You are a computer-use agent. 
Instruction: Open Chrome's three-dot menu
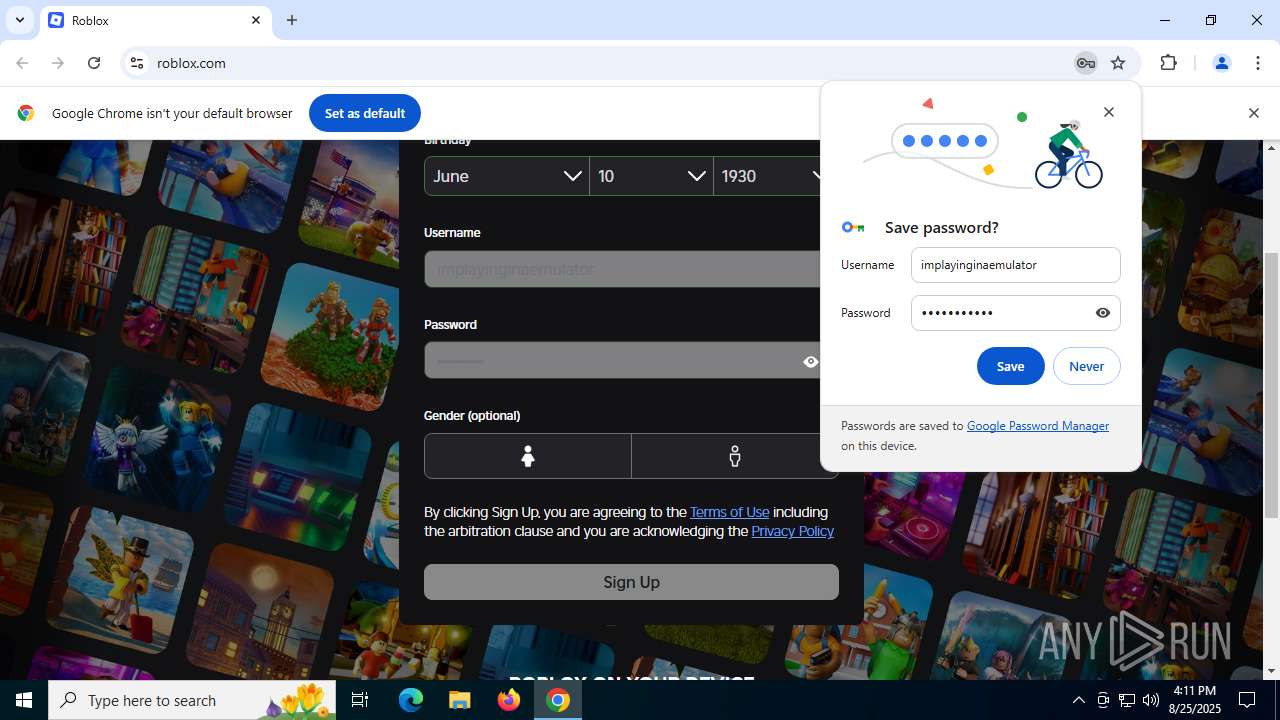coord(1258,63)
